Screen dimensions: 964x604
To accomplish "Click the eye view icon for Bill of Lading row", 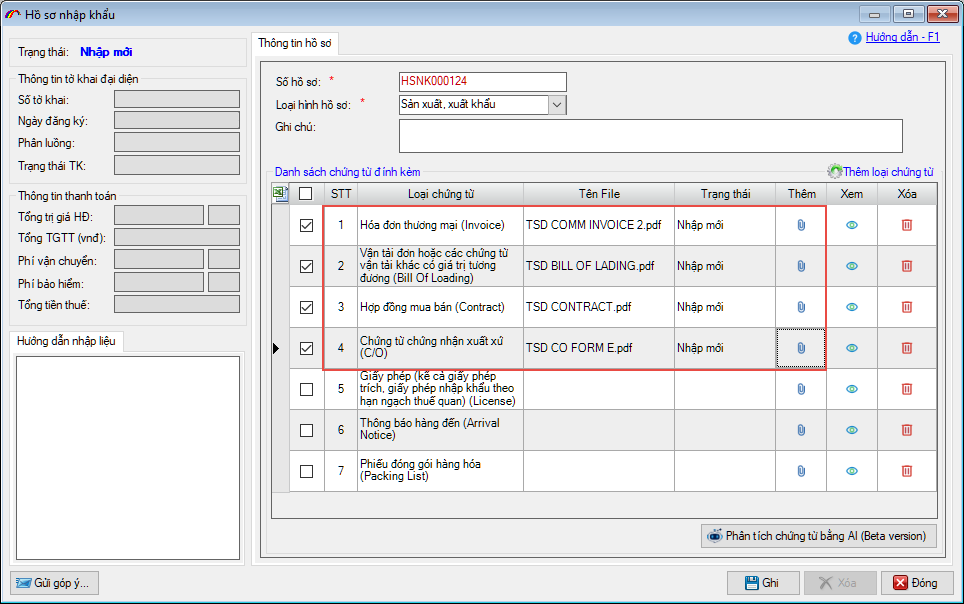I will point(852,266).
